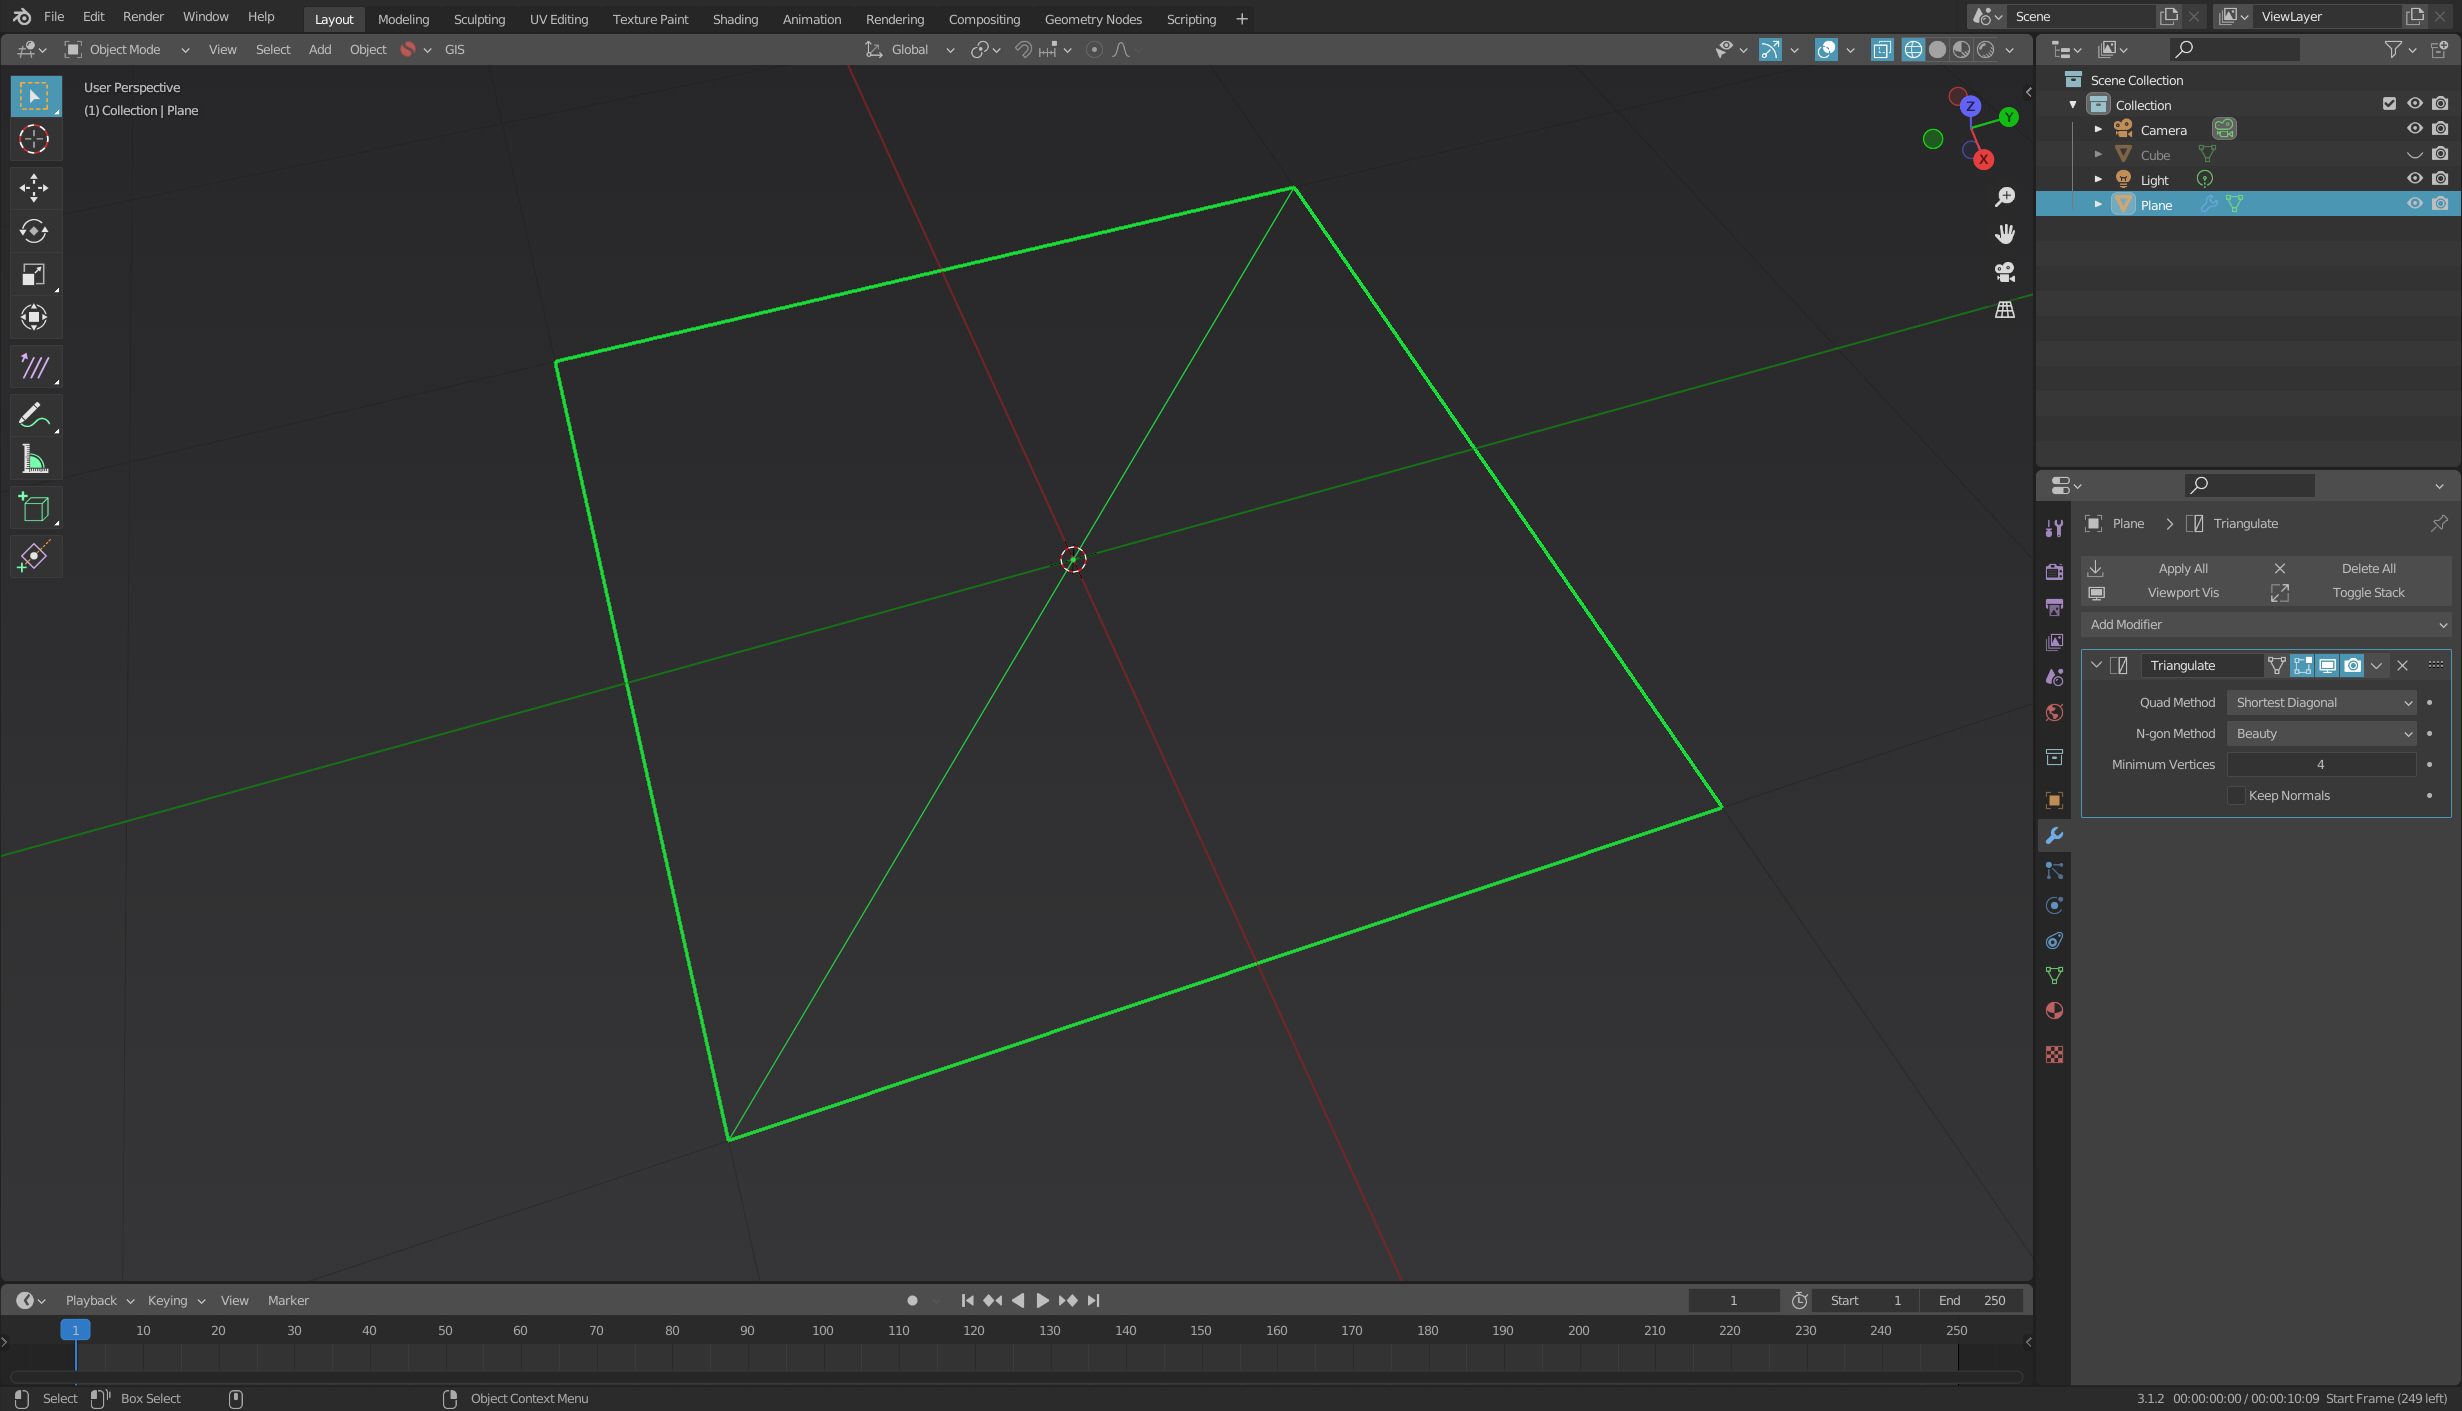The image size is (2462, 1411).
Task: Uncheck Collection exclude checkbox
Action: 2389,104
